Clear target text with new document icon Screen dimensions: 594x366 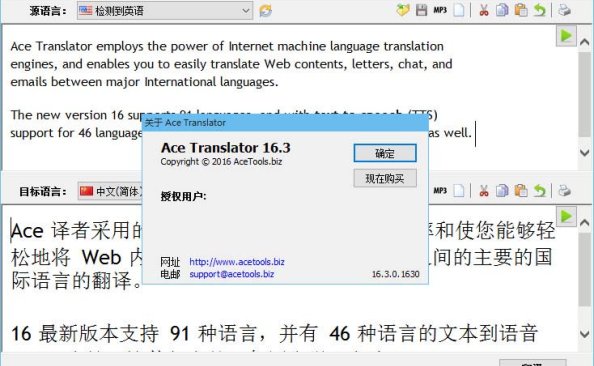tap(459, 191)
